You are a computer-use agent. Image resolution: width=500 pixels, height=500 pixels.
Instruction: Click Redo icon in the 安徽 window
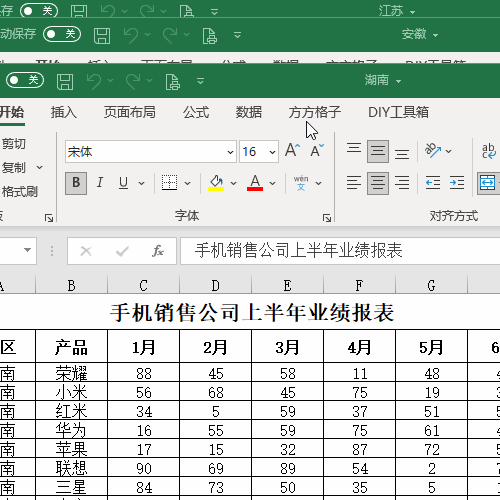[170, 35]
